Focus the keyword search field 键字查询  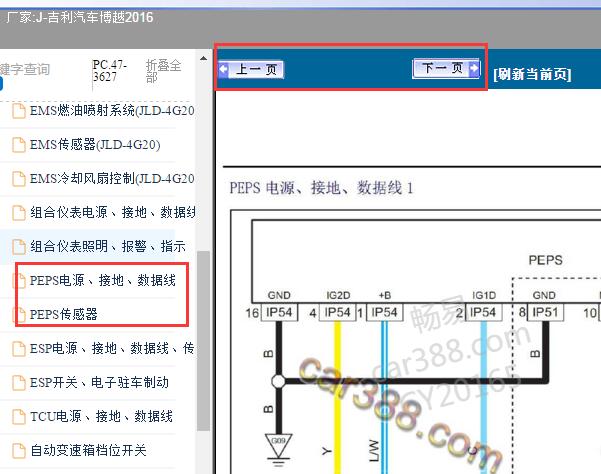[x=25, y=69]
